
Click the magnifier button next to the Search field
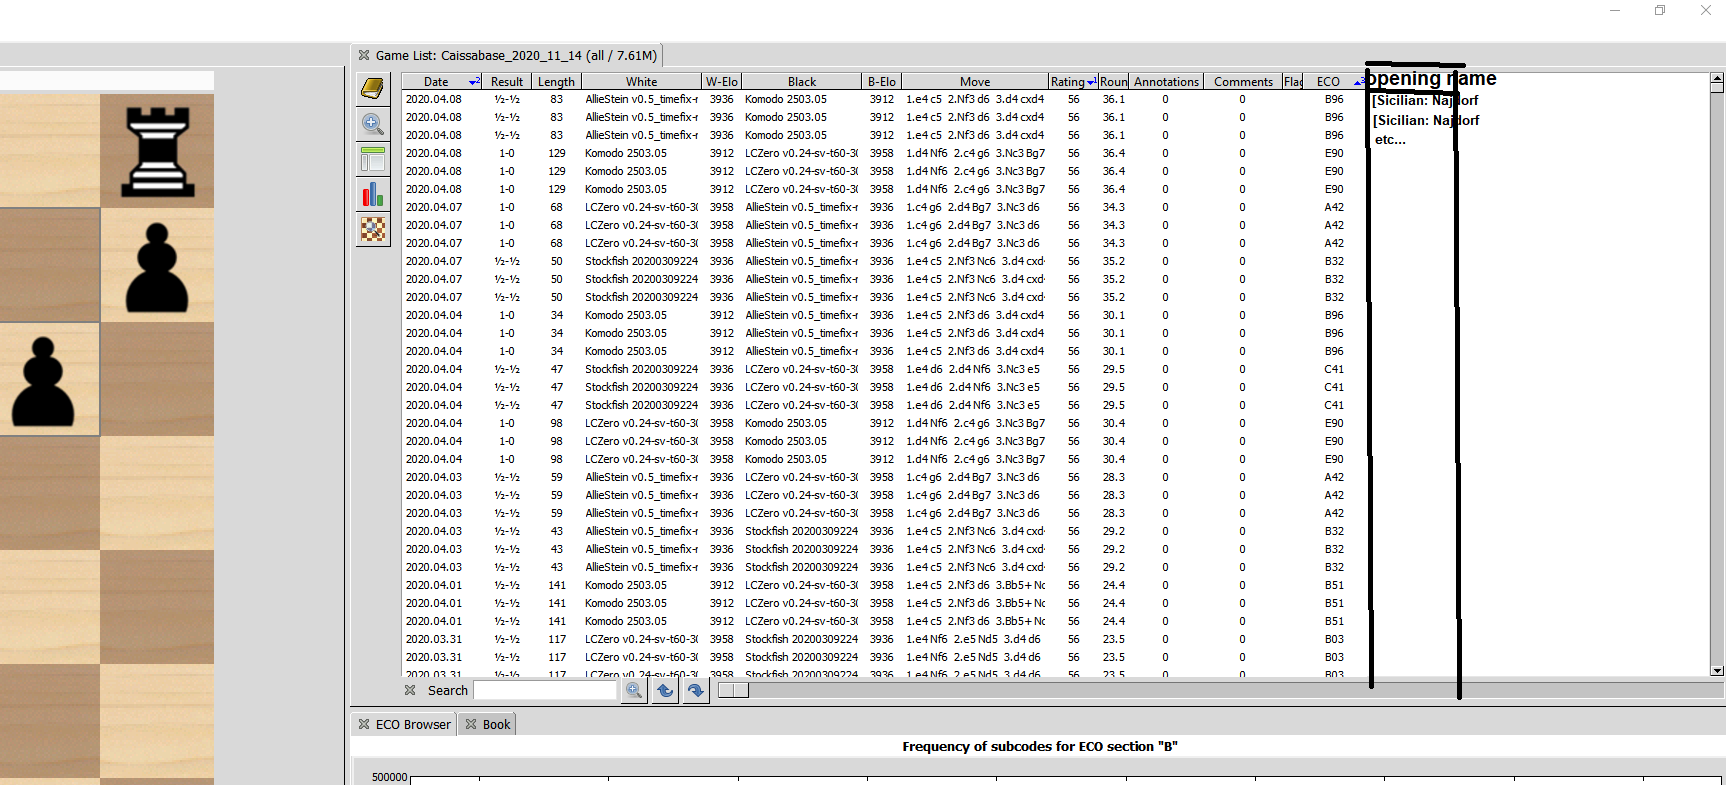(634, 691)
